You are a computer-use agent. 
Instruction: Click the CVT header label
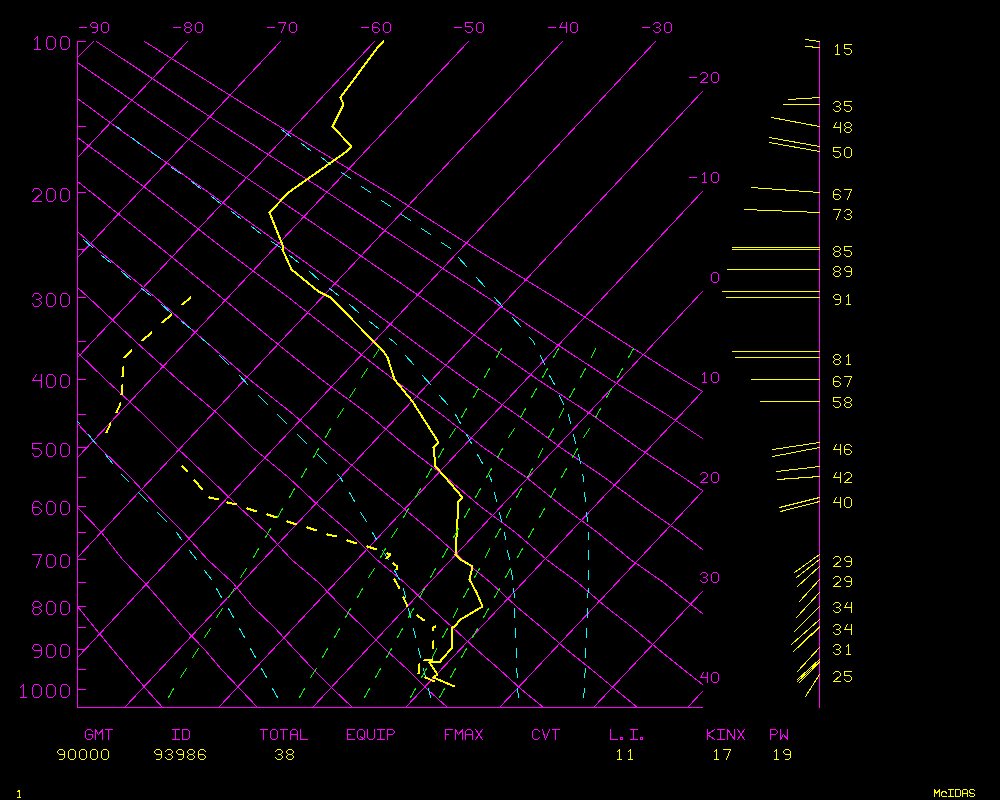pyautogui.click(x=545, y=735)
